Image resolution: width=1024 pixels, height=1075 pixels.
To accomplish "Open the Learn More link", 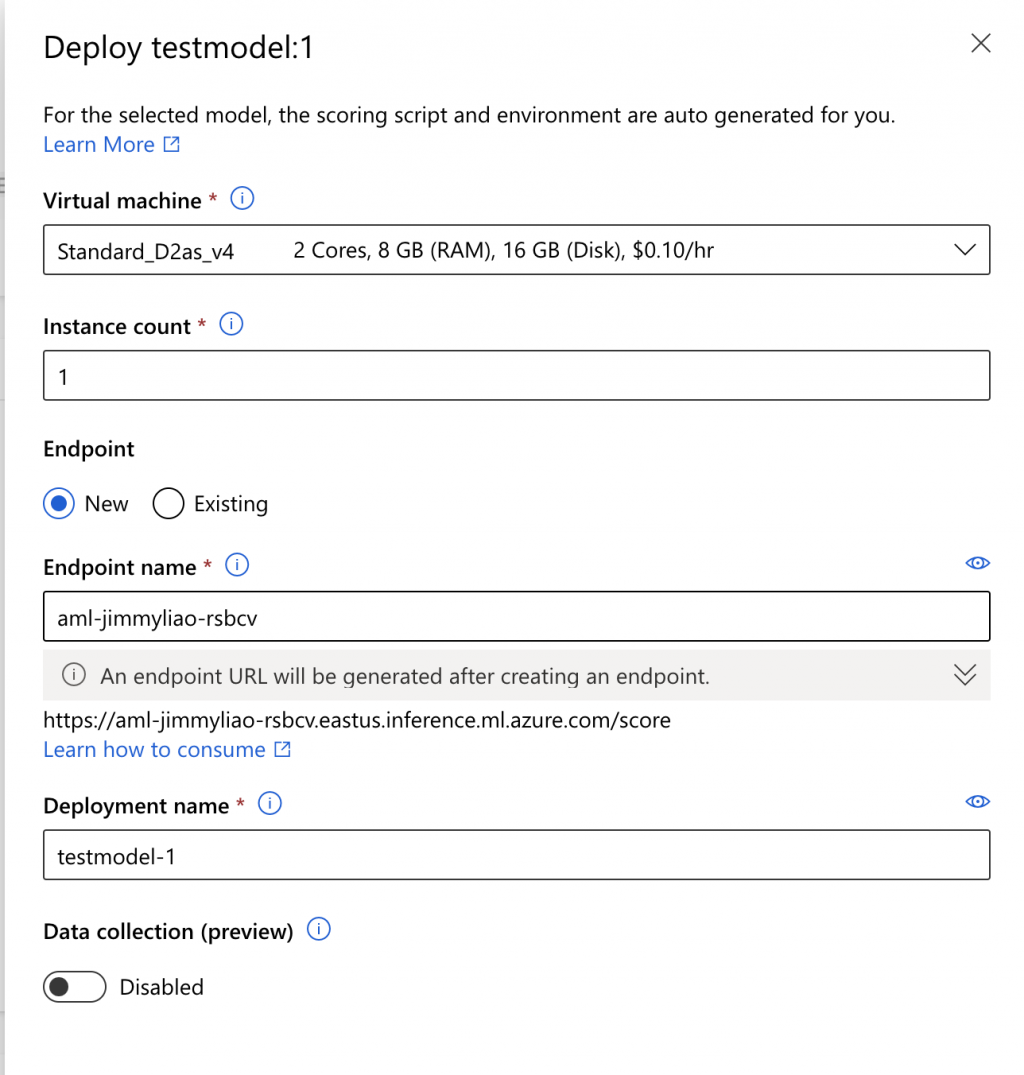I will (99, 145).
